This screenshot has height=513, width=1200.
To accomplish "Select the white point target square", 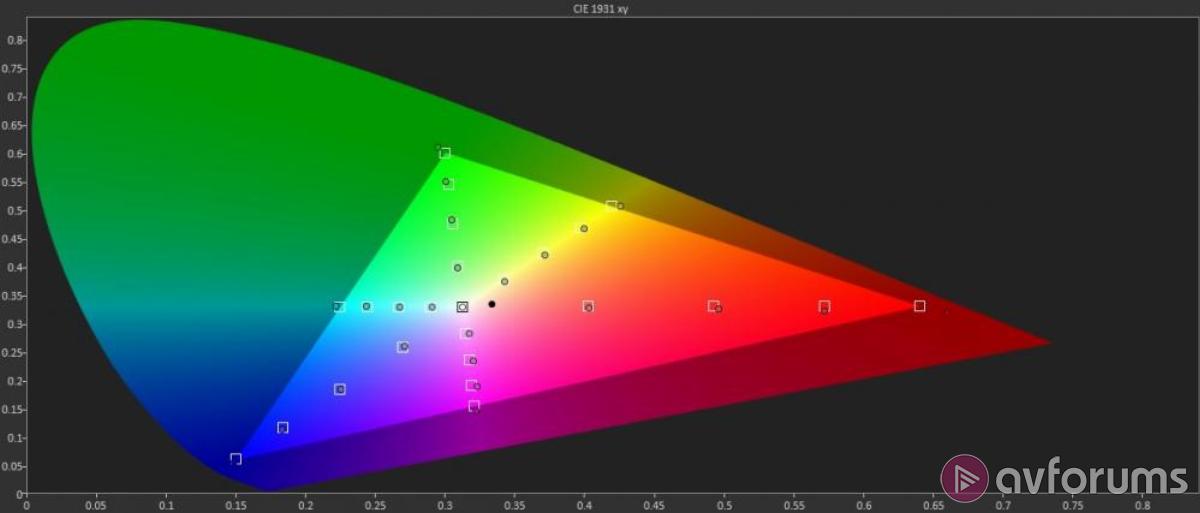I will 462,307.
